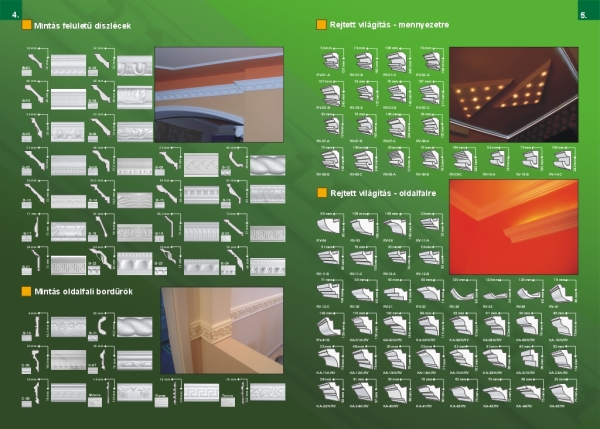
Task: Select the RV-11-A side wall profile
Action: coord(431,225)
